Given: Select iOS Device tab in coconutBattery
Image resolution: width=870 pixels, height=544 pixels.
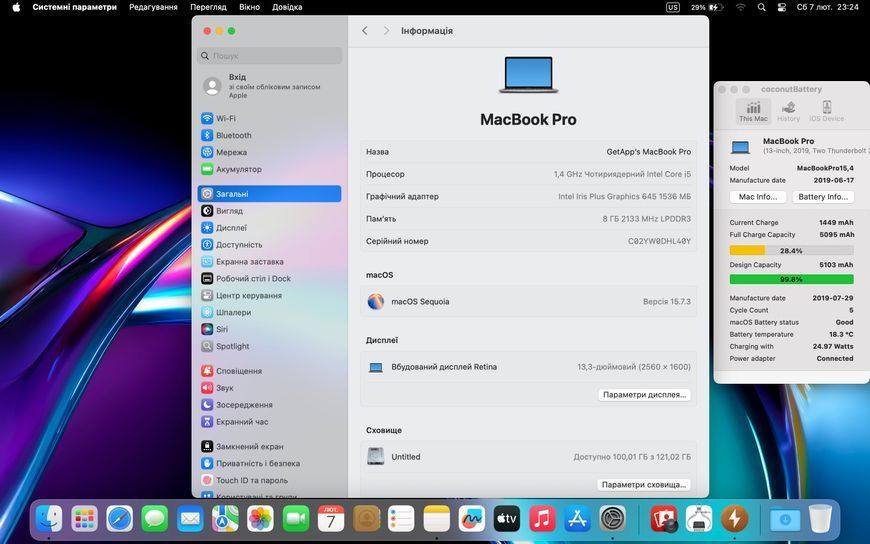Looking at the screenshot, I should tap(826, 111).
